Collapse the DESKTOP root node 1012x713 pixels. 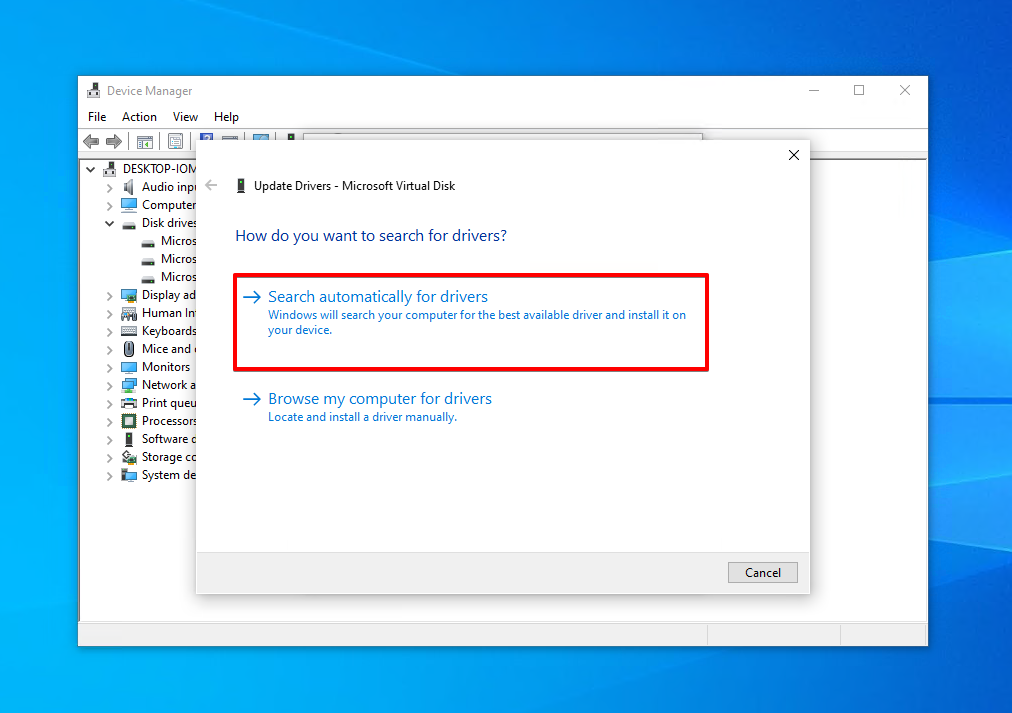point(92,169)
